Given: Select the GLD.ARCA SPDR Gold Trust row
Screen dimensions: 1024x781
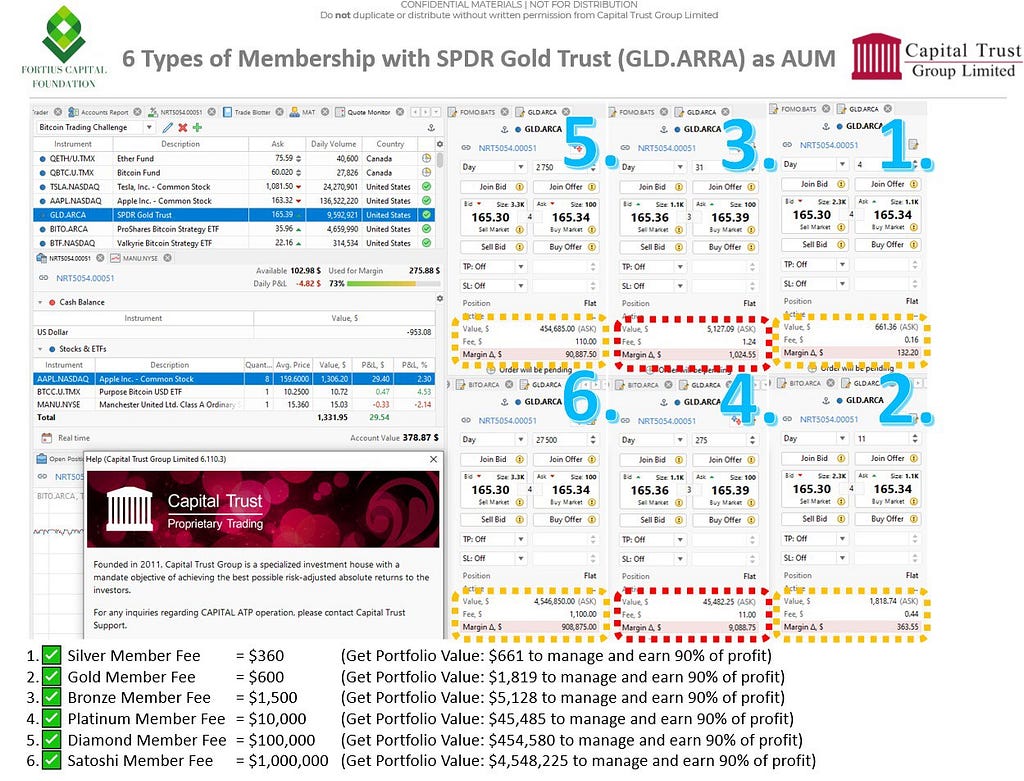Looking at the screenshot, I should (x=234, y=215).
